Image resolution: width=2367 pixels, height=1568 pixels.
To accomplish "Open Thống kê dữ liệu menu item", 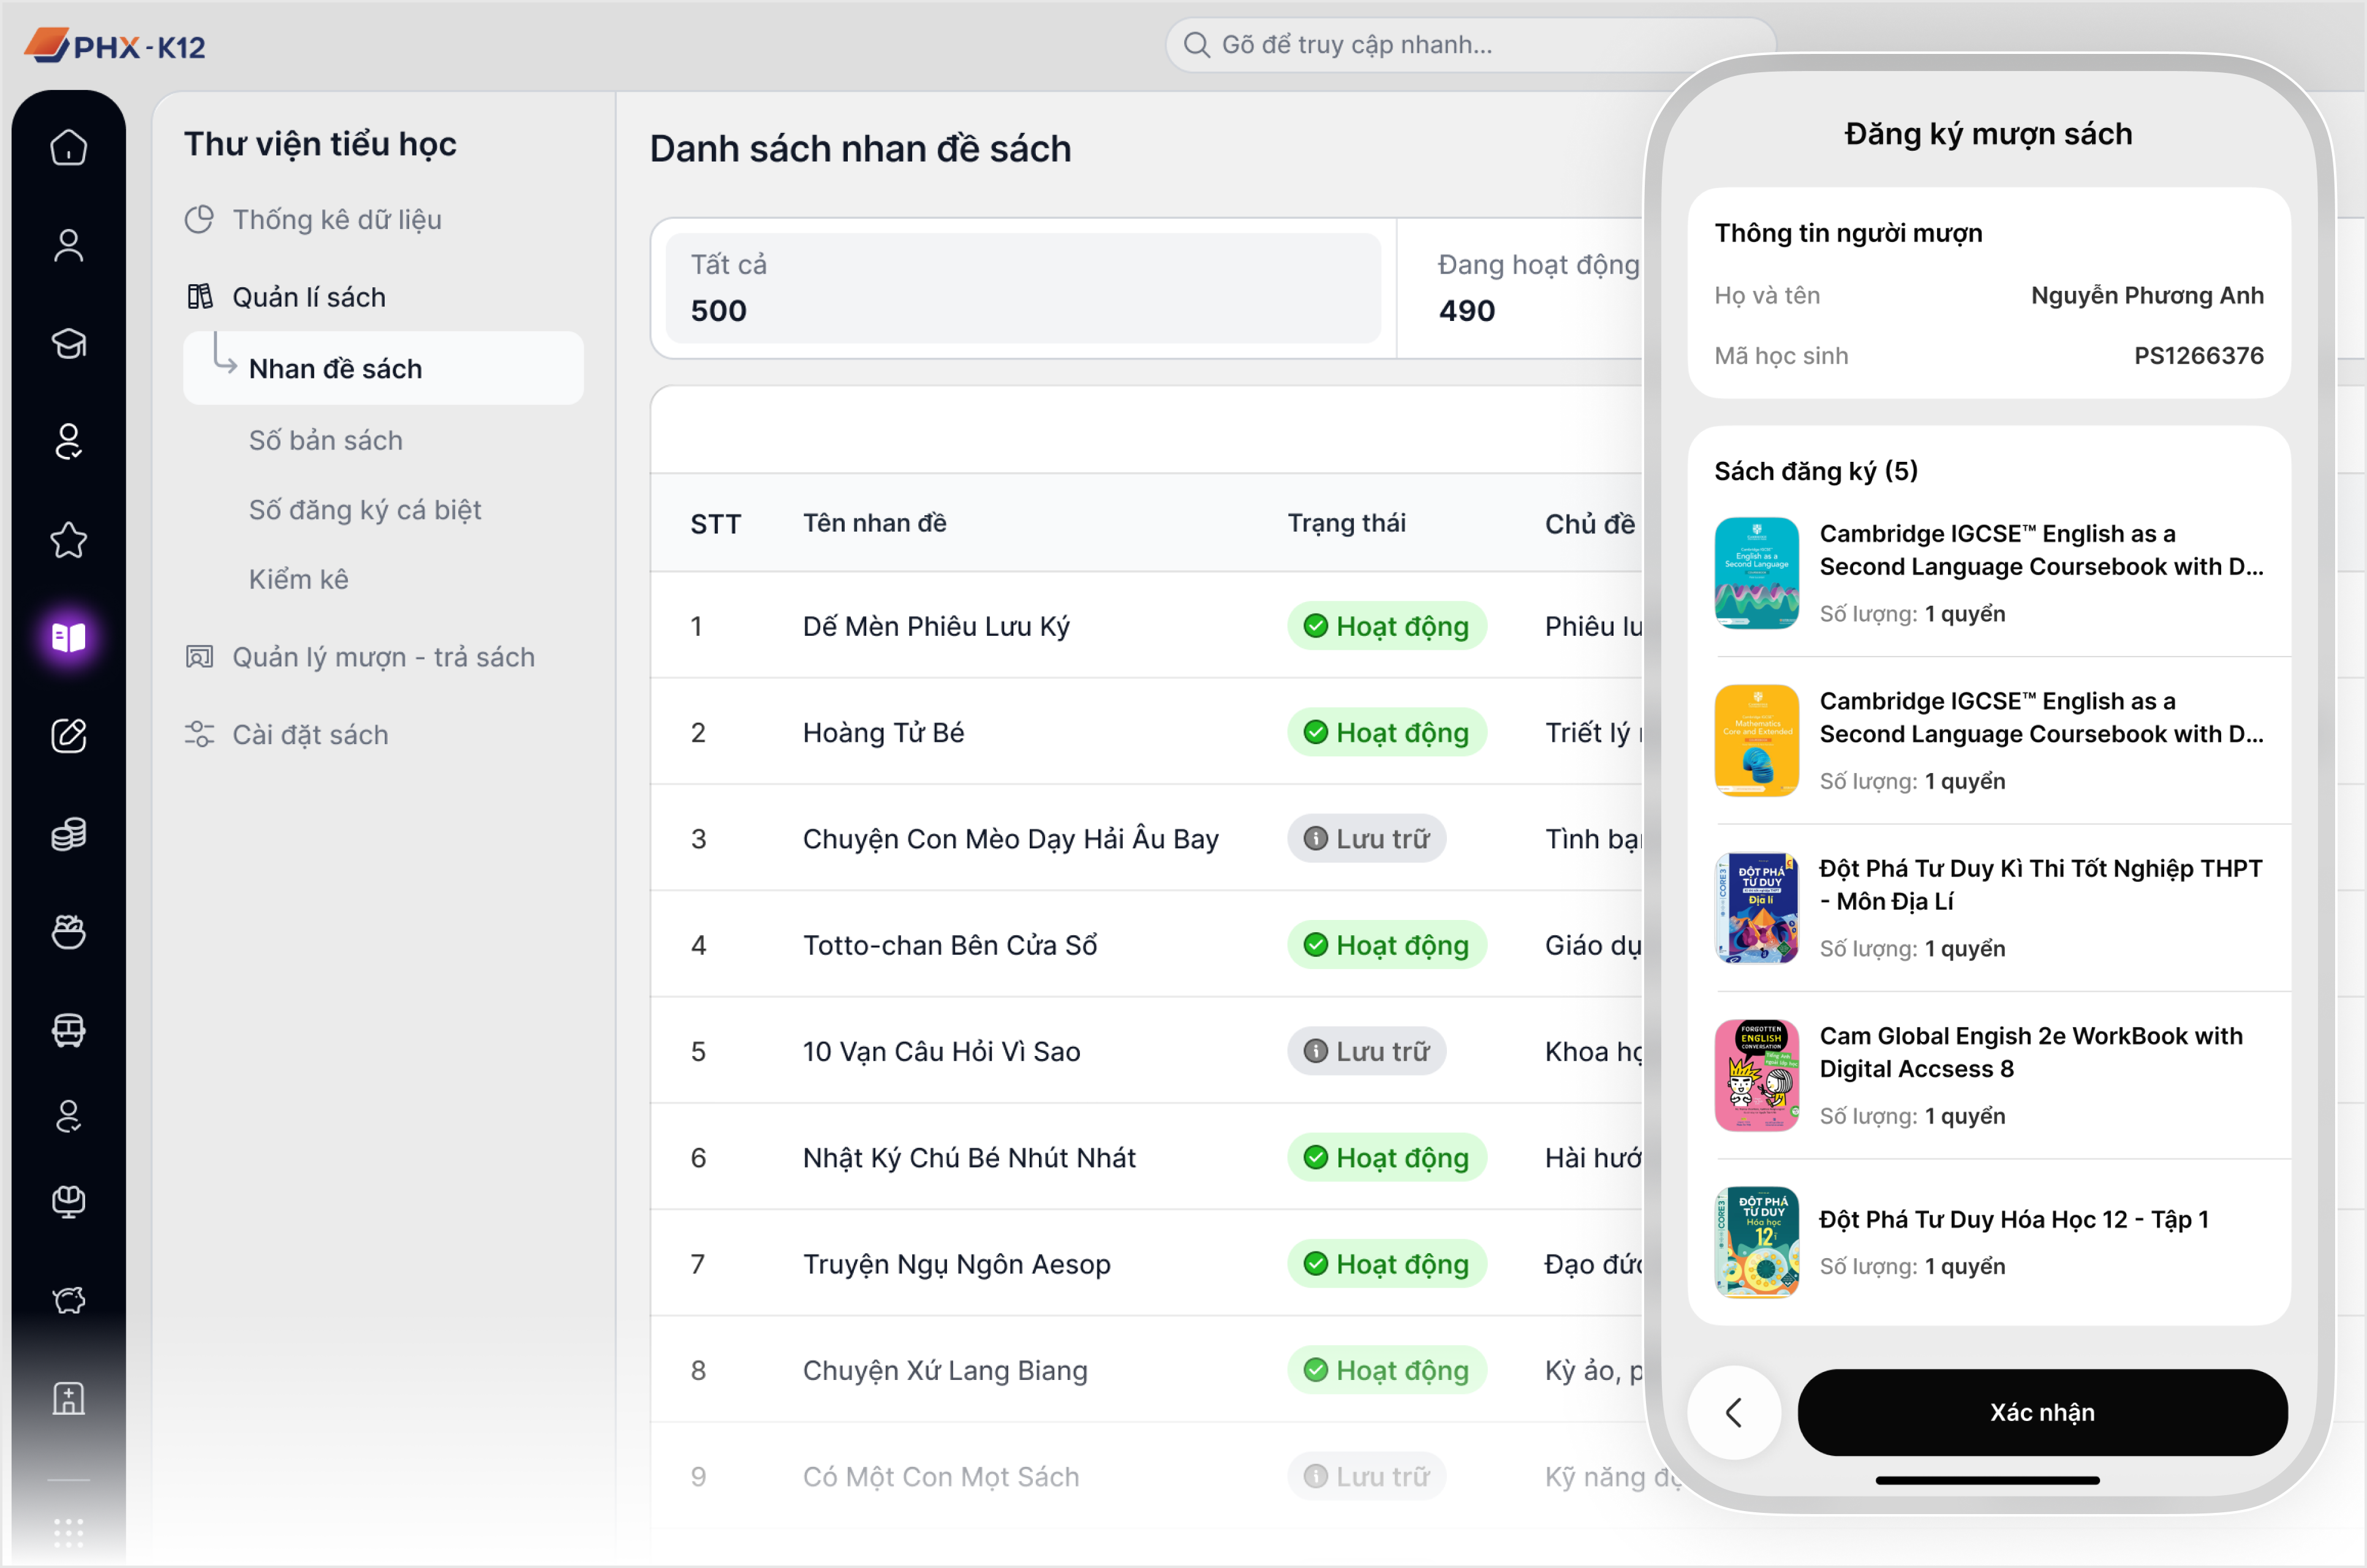I will [336, 219].
